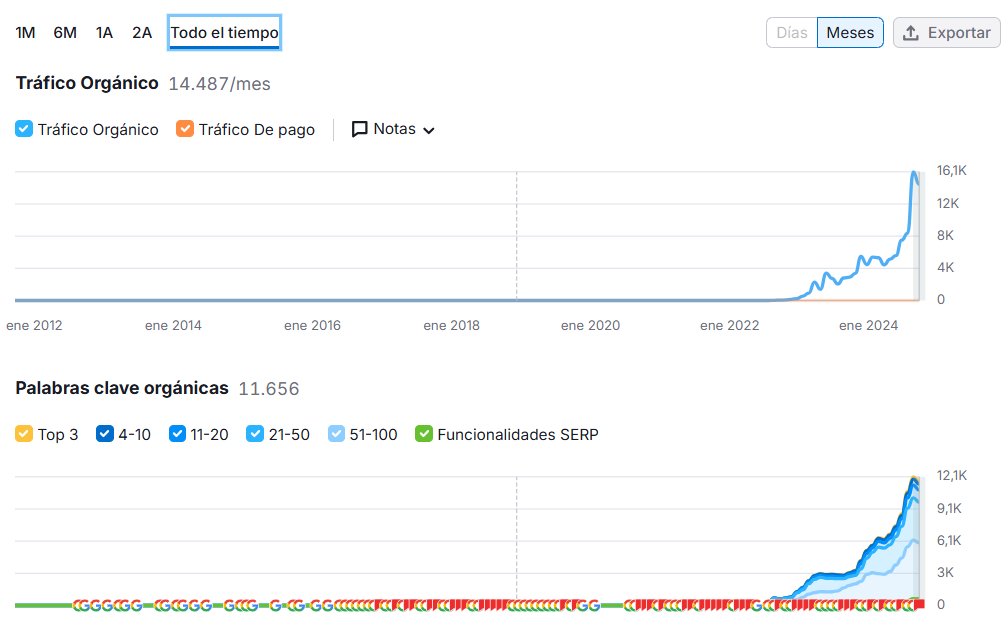
Task: Select the 1M time range
Action: tap(25, 33)
